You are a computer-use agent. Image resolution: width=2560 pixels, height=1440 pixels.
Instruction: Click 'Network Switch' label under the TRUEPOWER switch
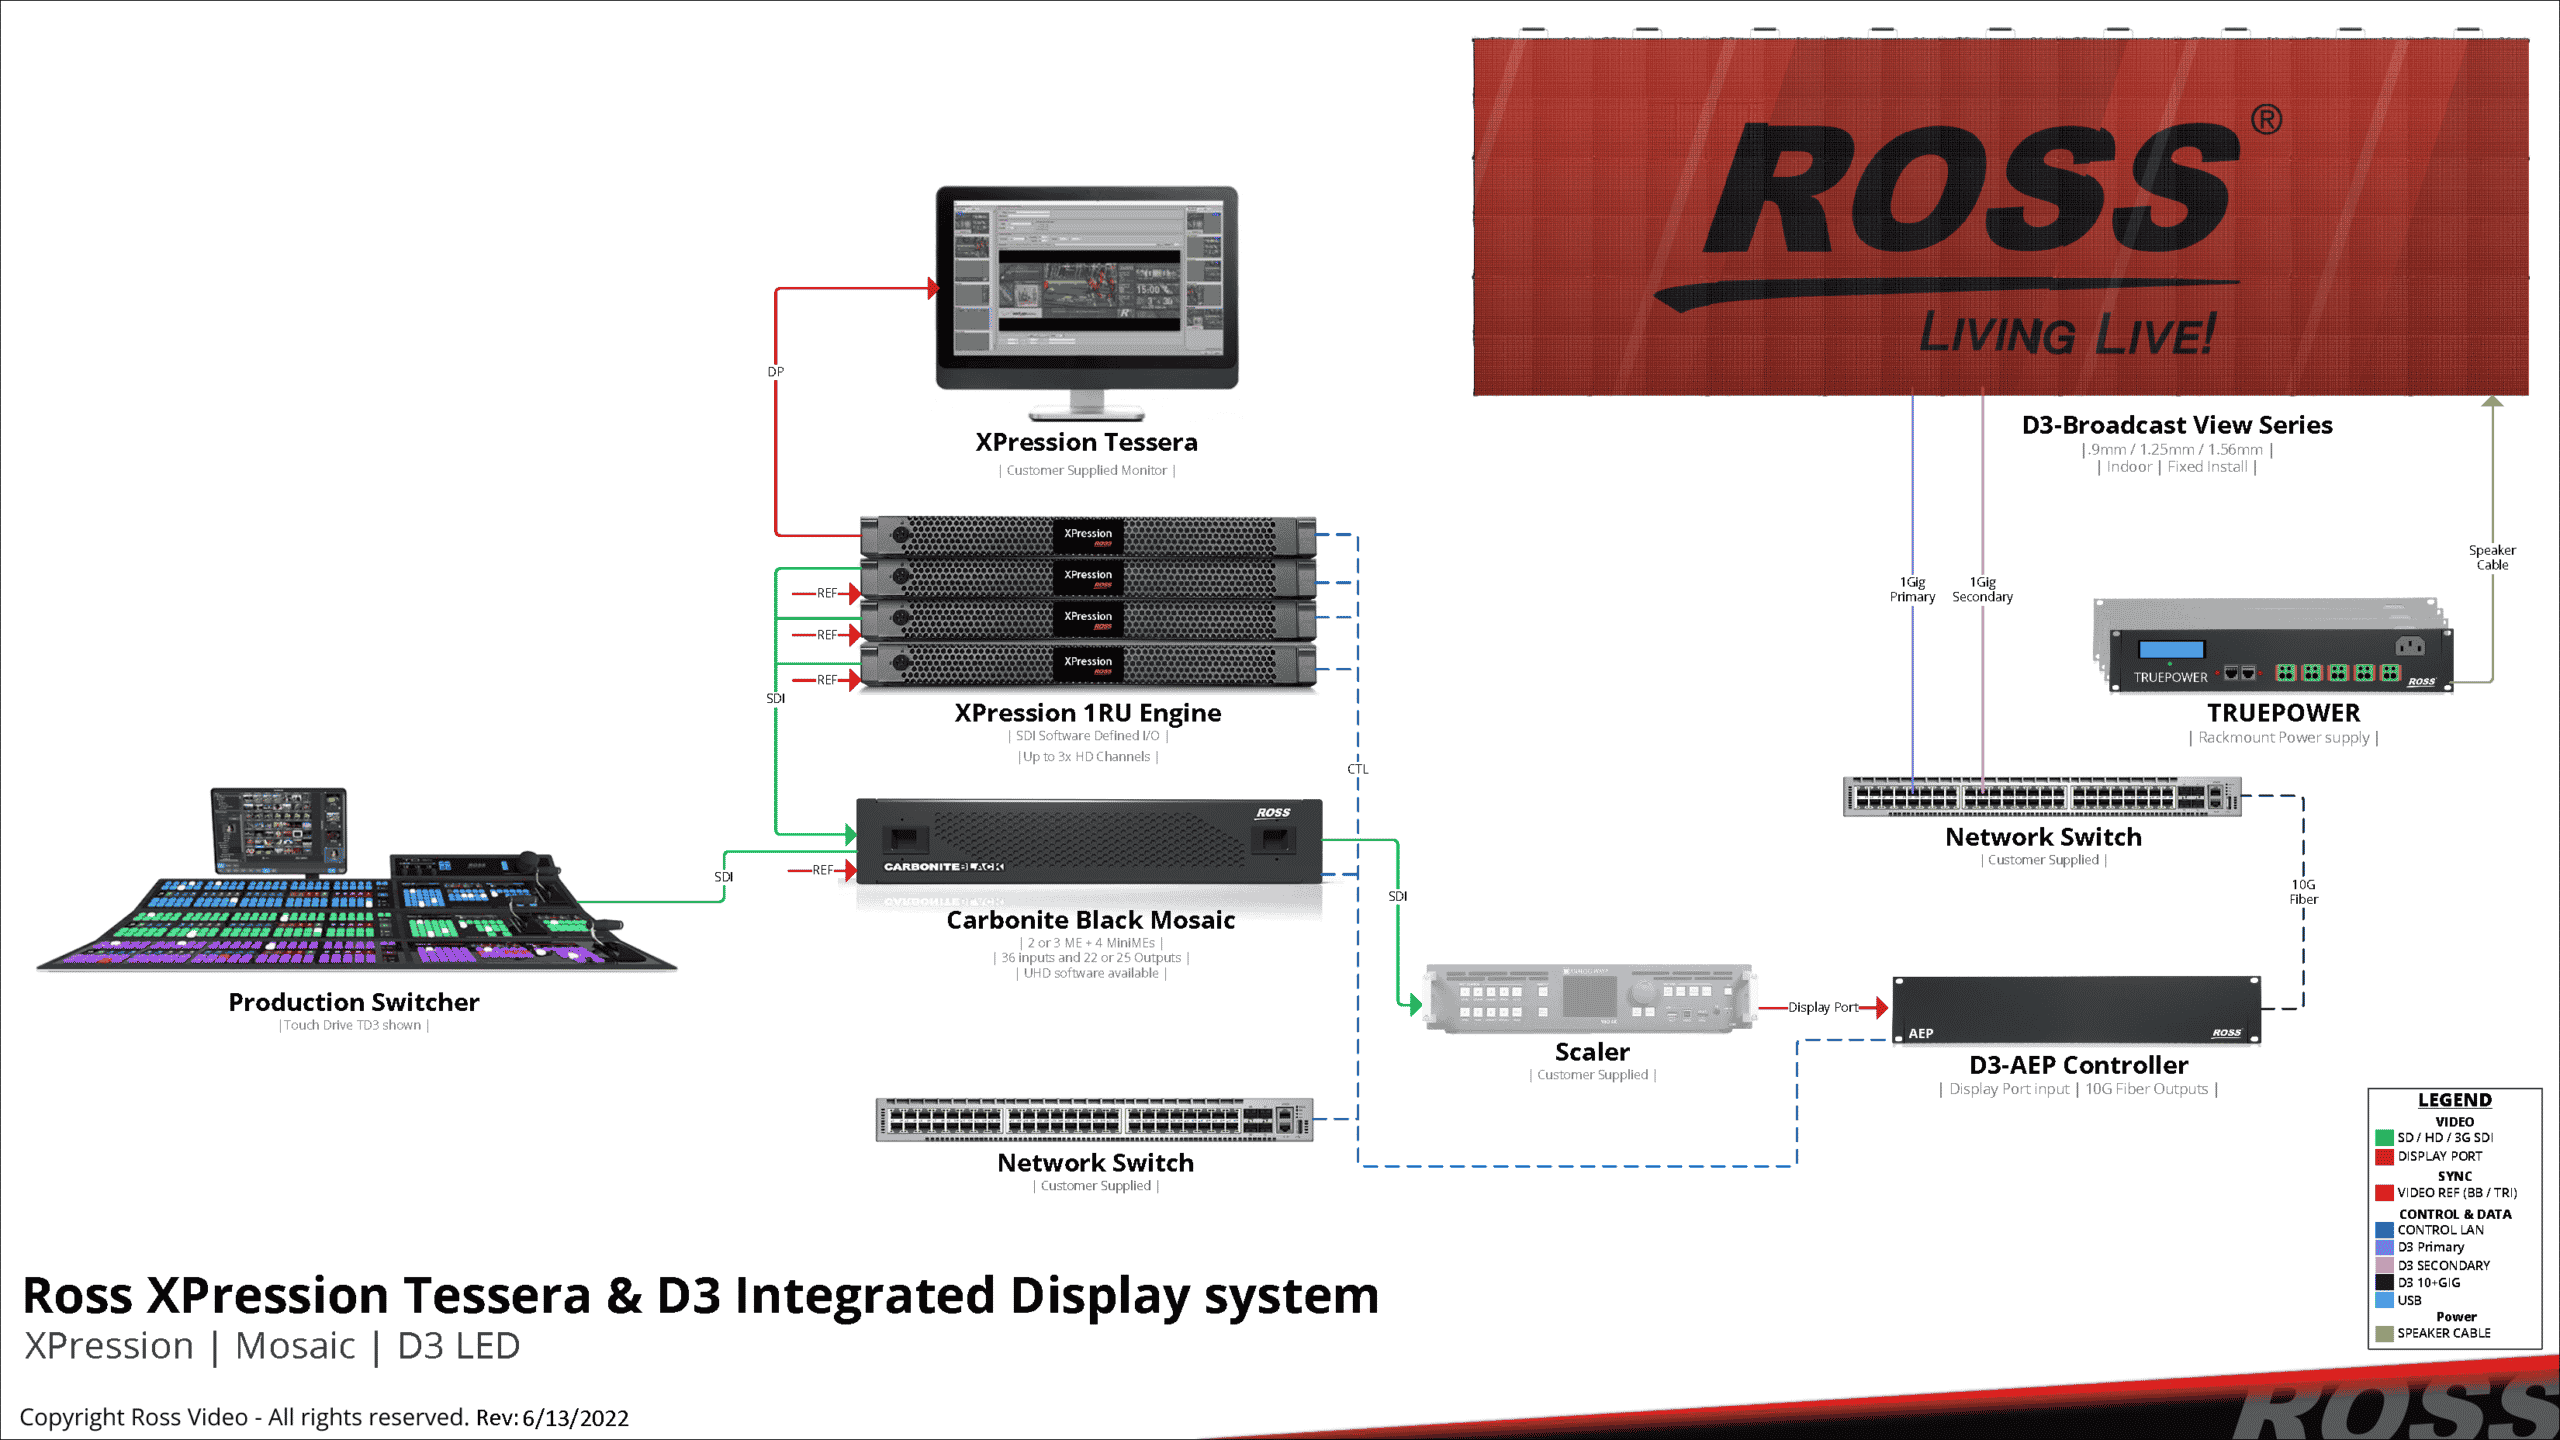click(2043, 837)
